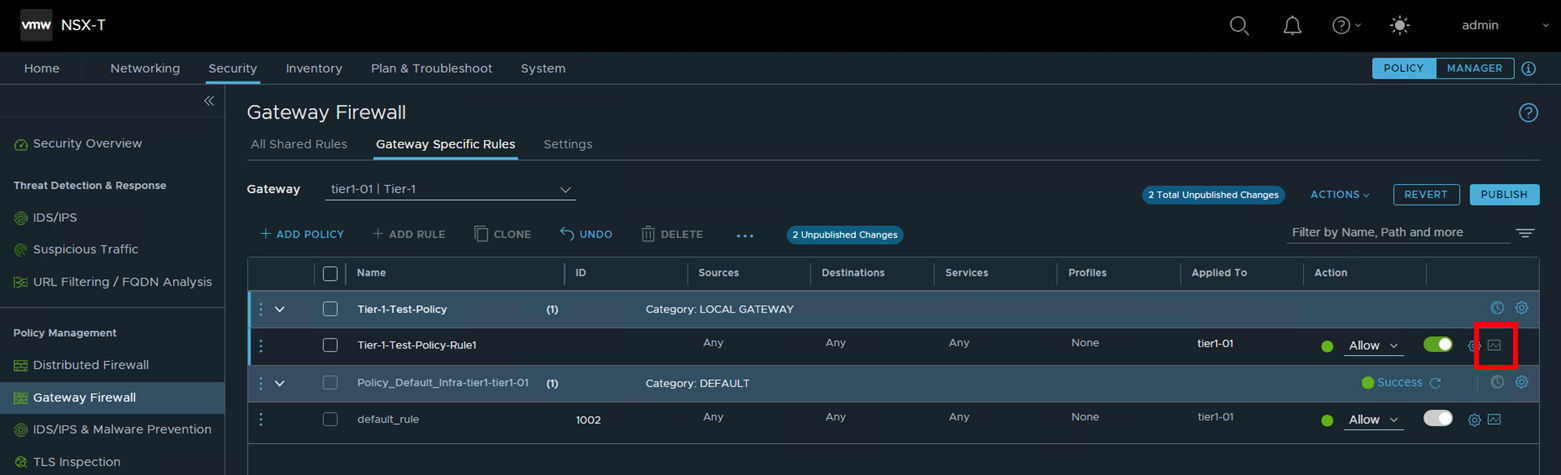
Task: Tick the Policy_Default_Infra-tier1-tier1-01 checkbox
Action: (x=330, y=382)
